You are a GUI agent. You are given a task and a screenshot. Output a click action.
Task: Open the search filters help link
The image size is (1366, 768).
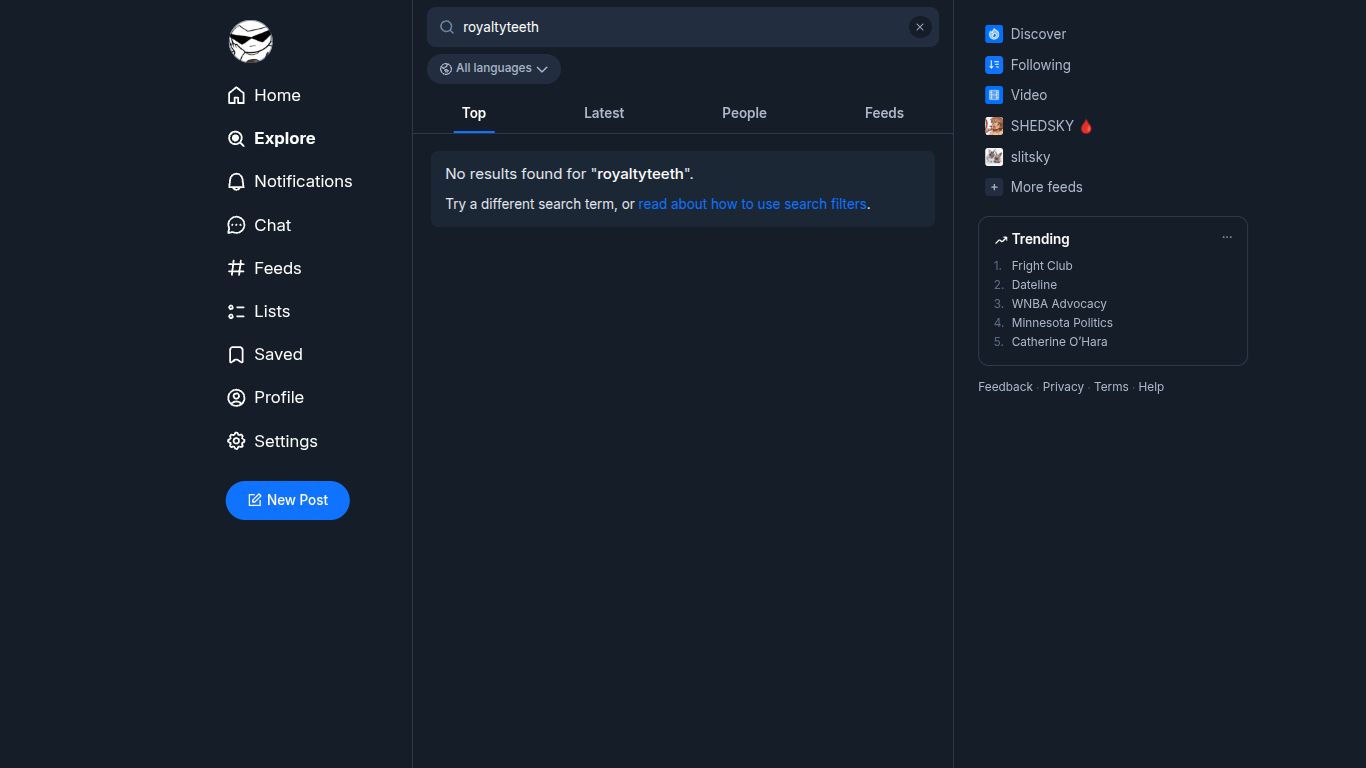pos(752,204)
